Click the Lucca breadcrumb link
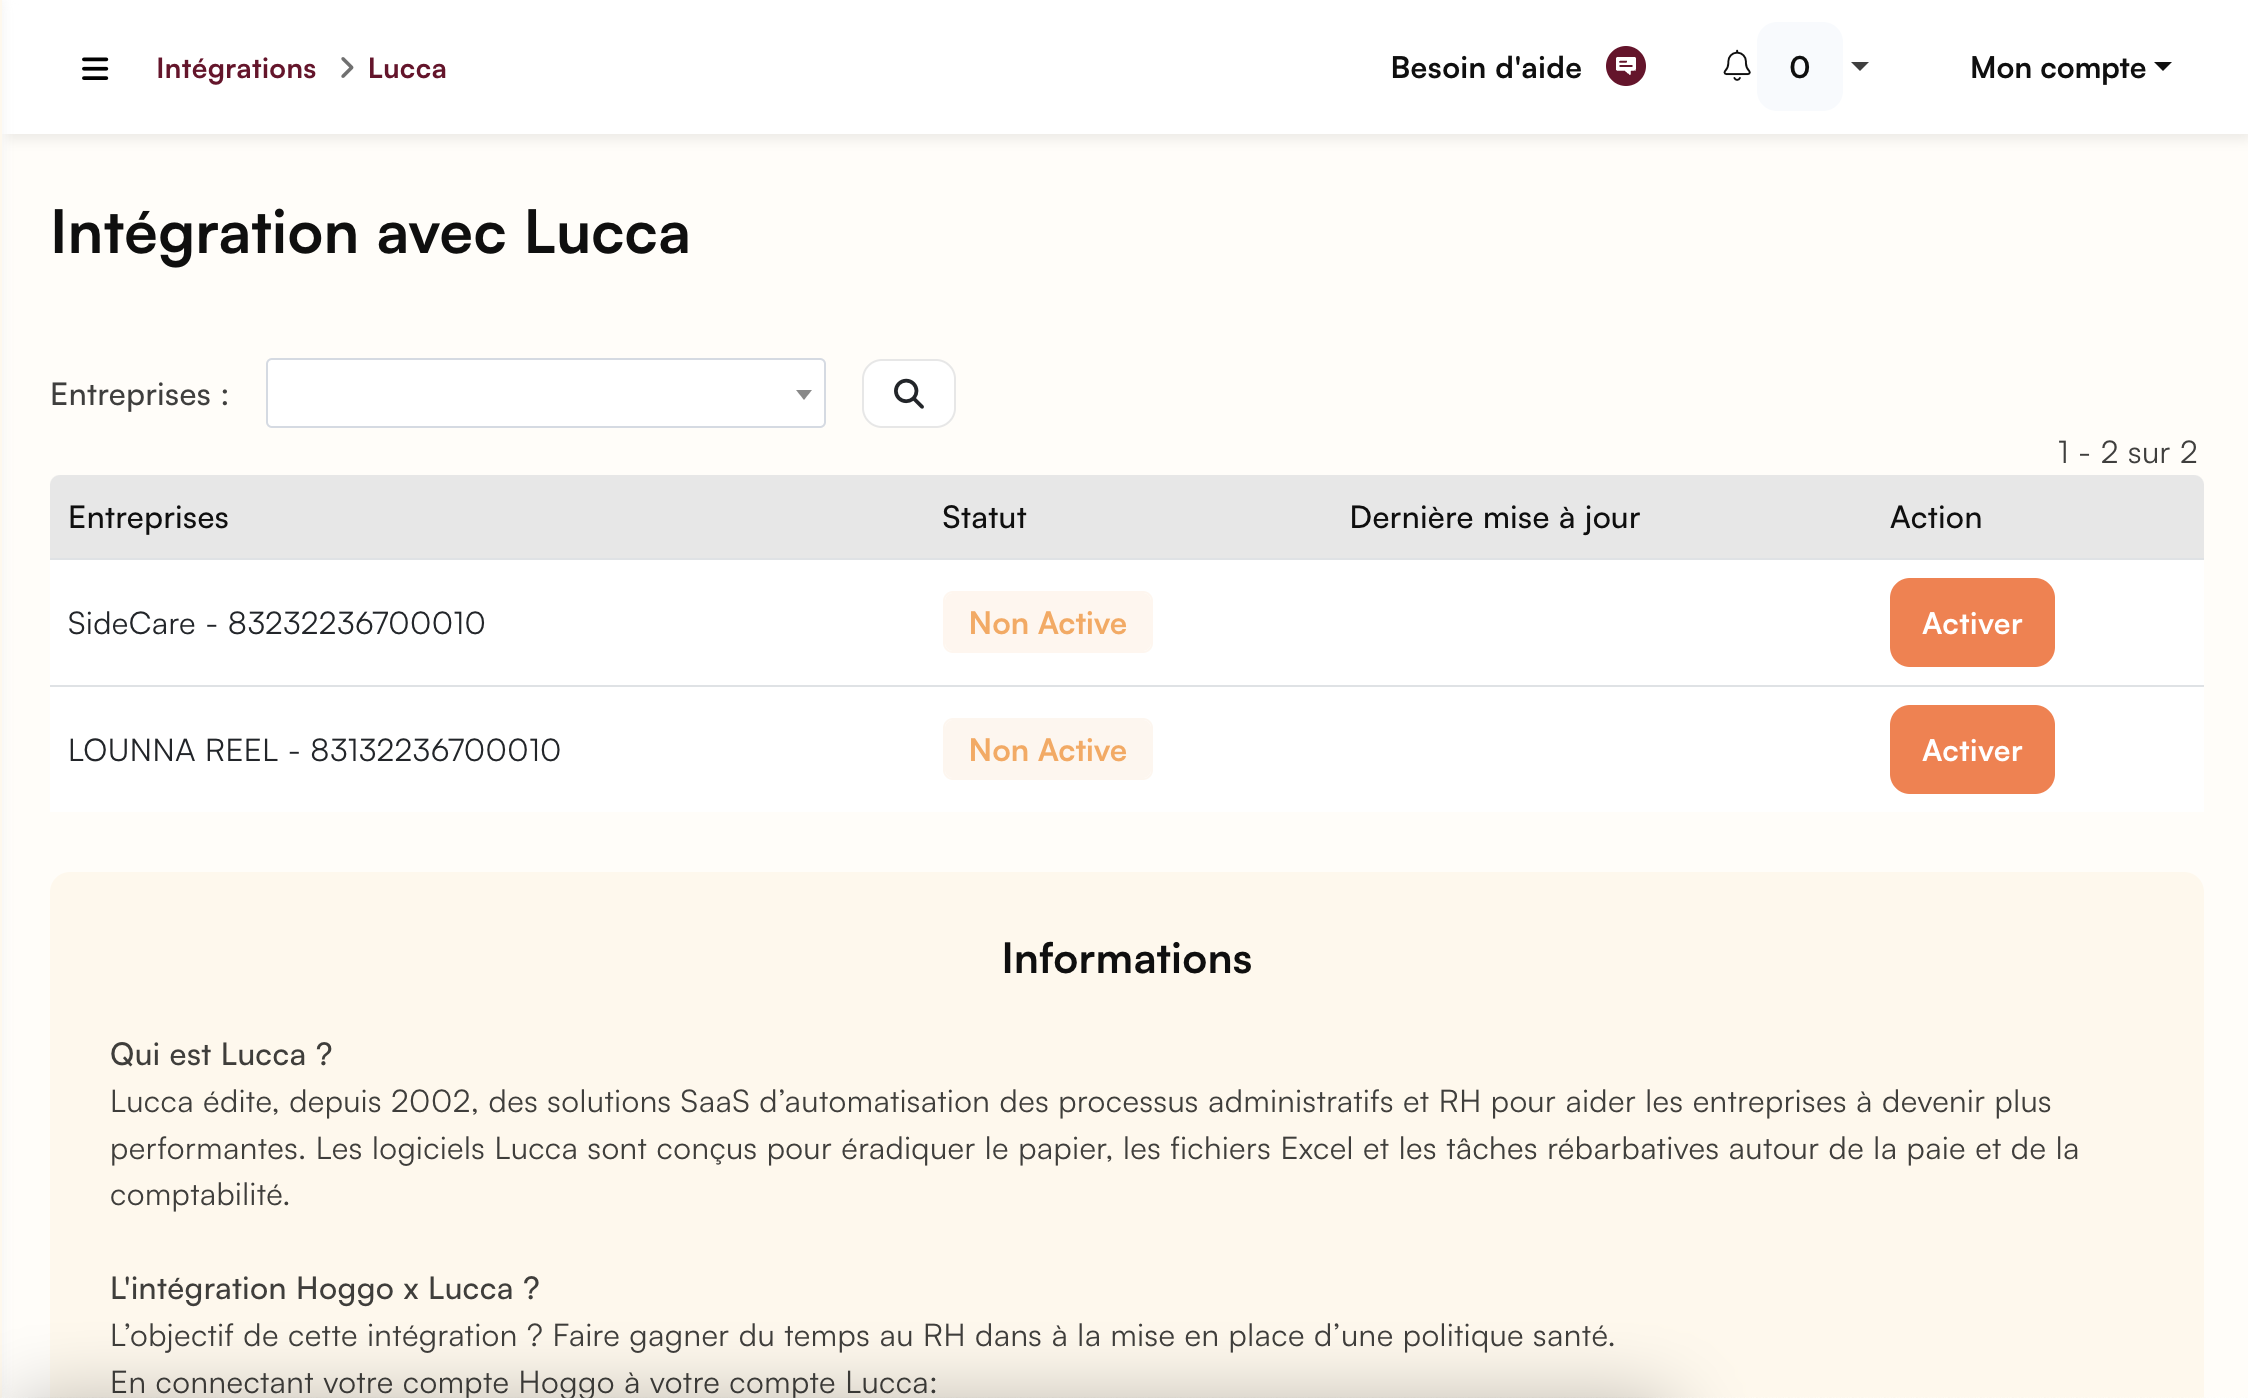This screenshot has height=1398, width=2248. (407, 68)
